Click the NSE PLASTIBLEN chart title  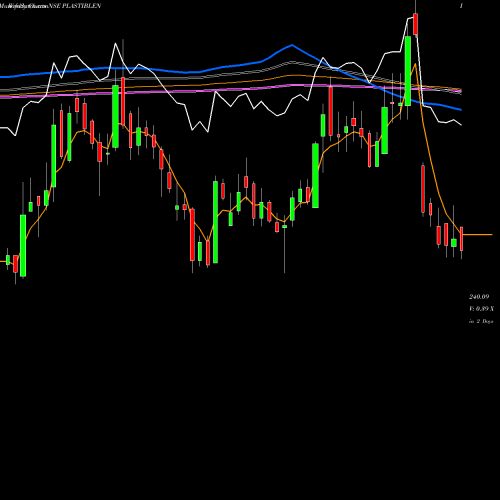[75, 6]
